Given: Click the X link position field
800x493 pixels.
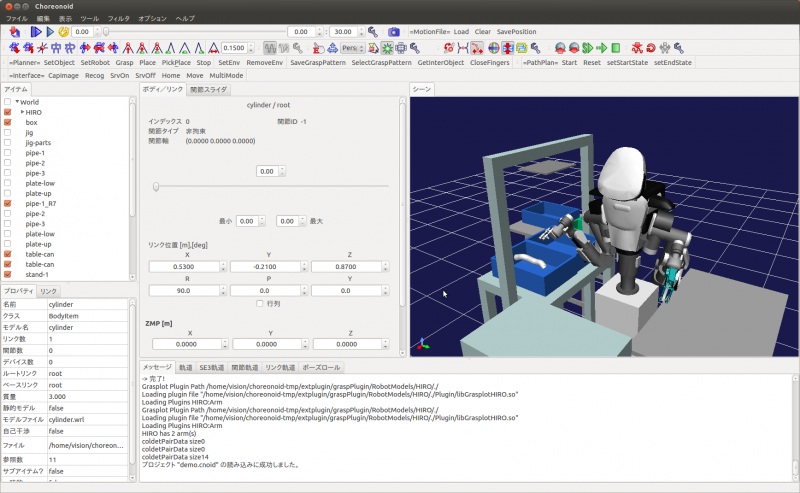Looking at the screenshot, I should [x=187, y=266].
